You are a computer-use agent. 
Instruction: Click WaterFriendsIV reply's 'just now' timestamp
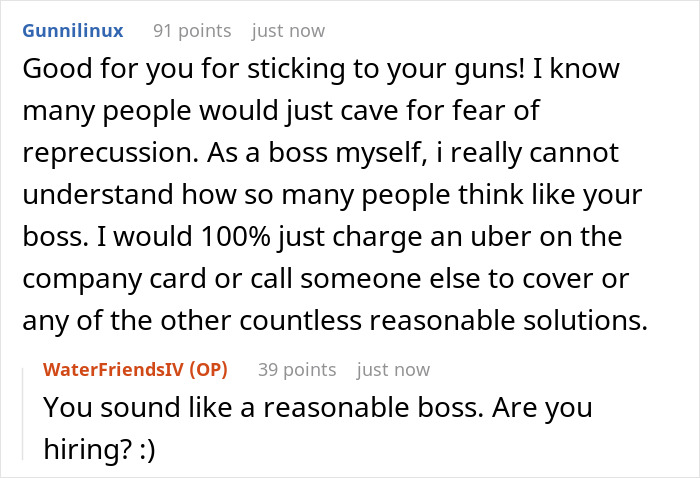tap(393, 370)
